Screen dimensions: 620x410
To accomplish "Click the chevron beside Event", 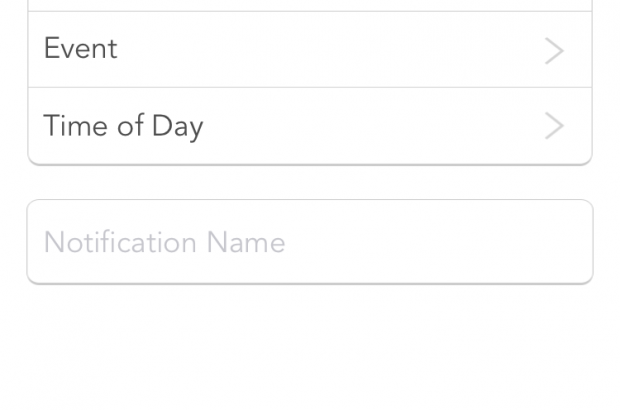I will tap(554, 50).
